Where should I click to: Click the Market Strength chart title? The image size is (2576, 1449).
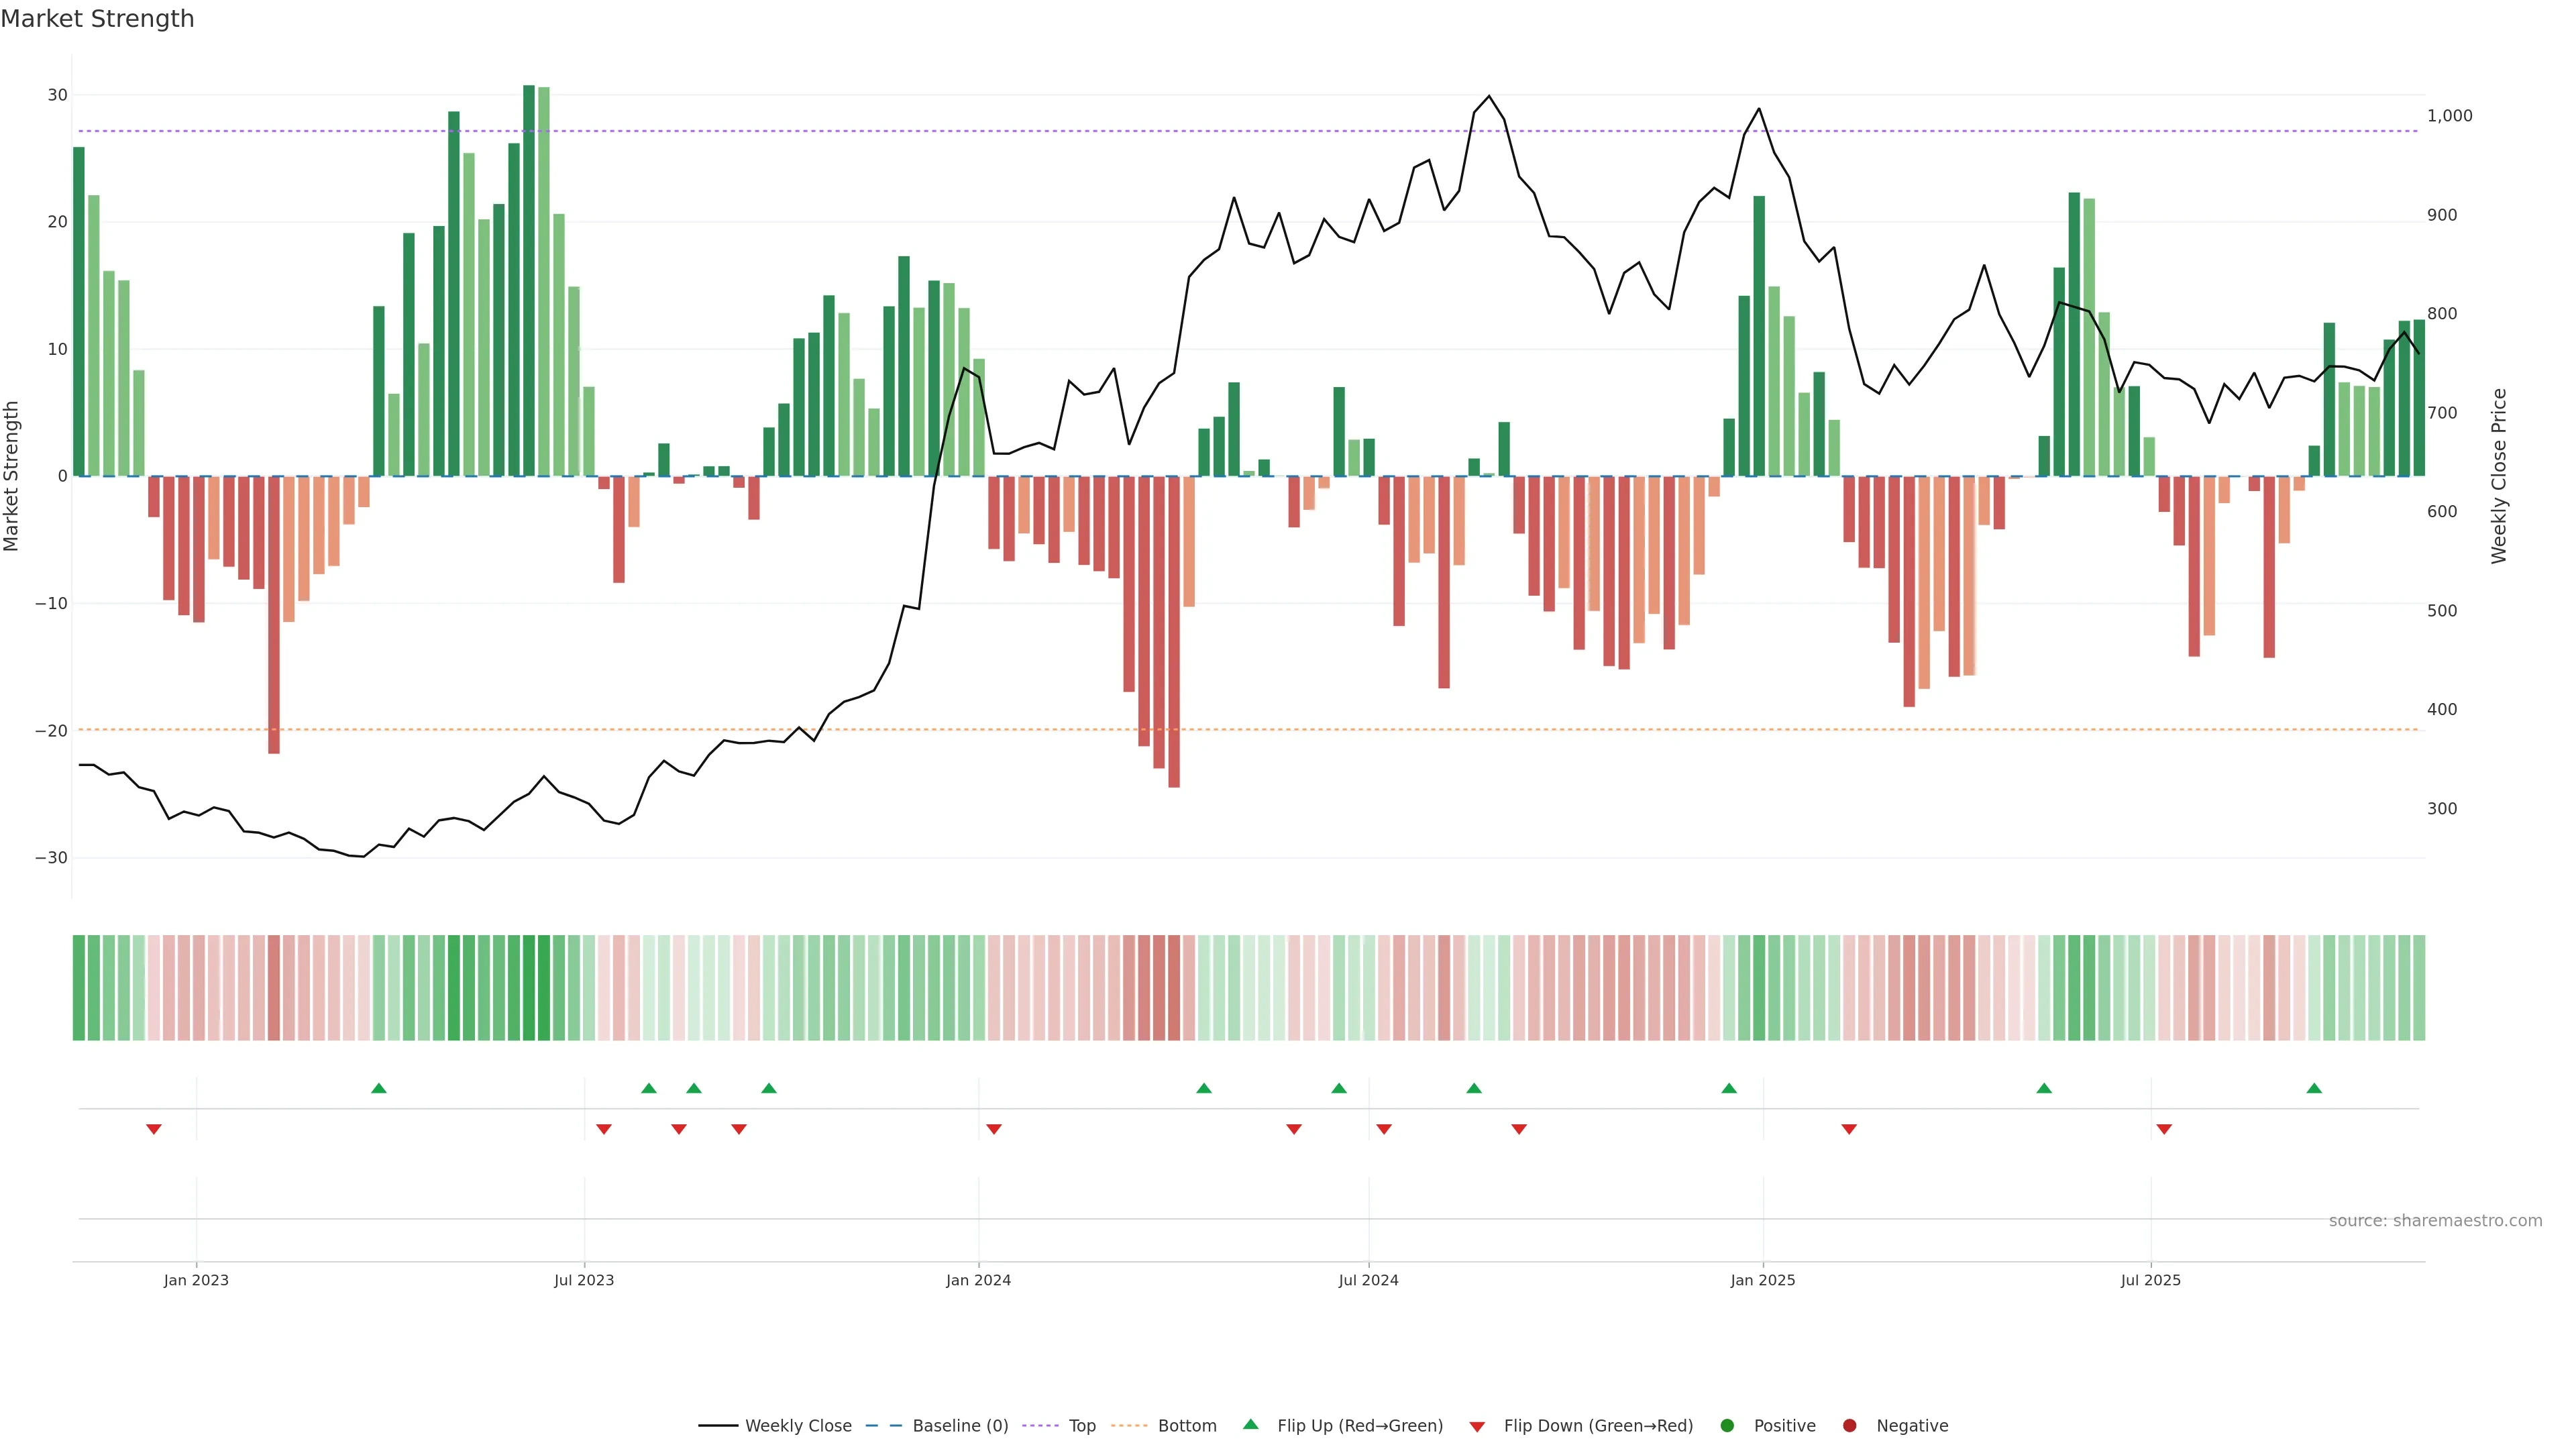pos(97,19)
